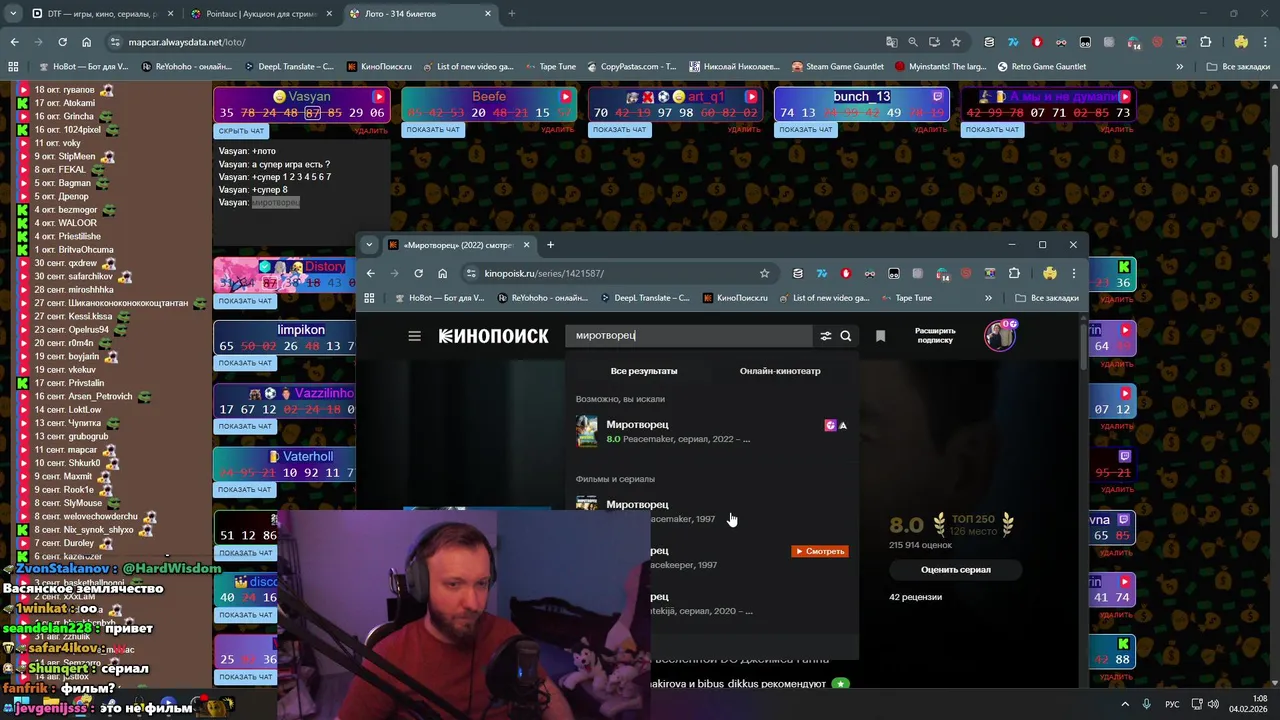This screenshot has height=720, width=1280.
Task: Click the mapcar.alwaysdata.net/loto address bar
Action: (500, 42)
